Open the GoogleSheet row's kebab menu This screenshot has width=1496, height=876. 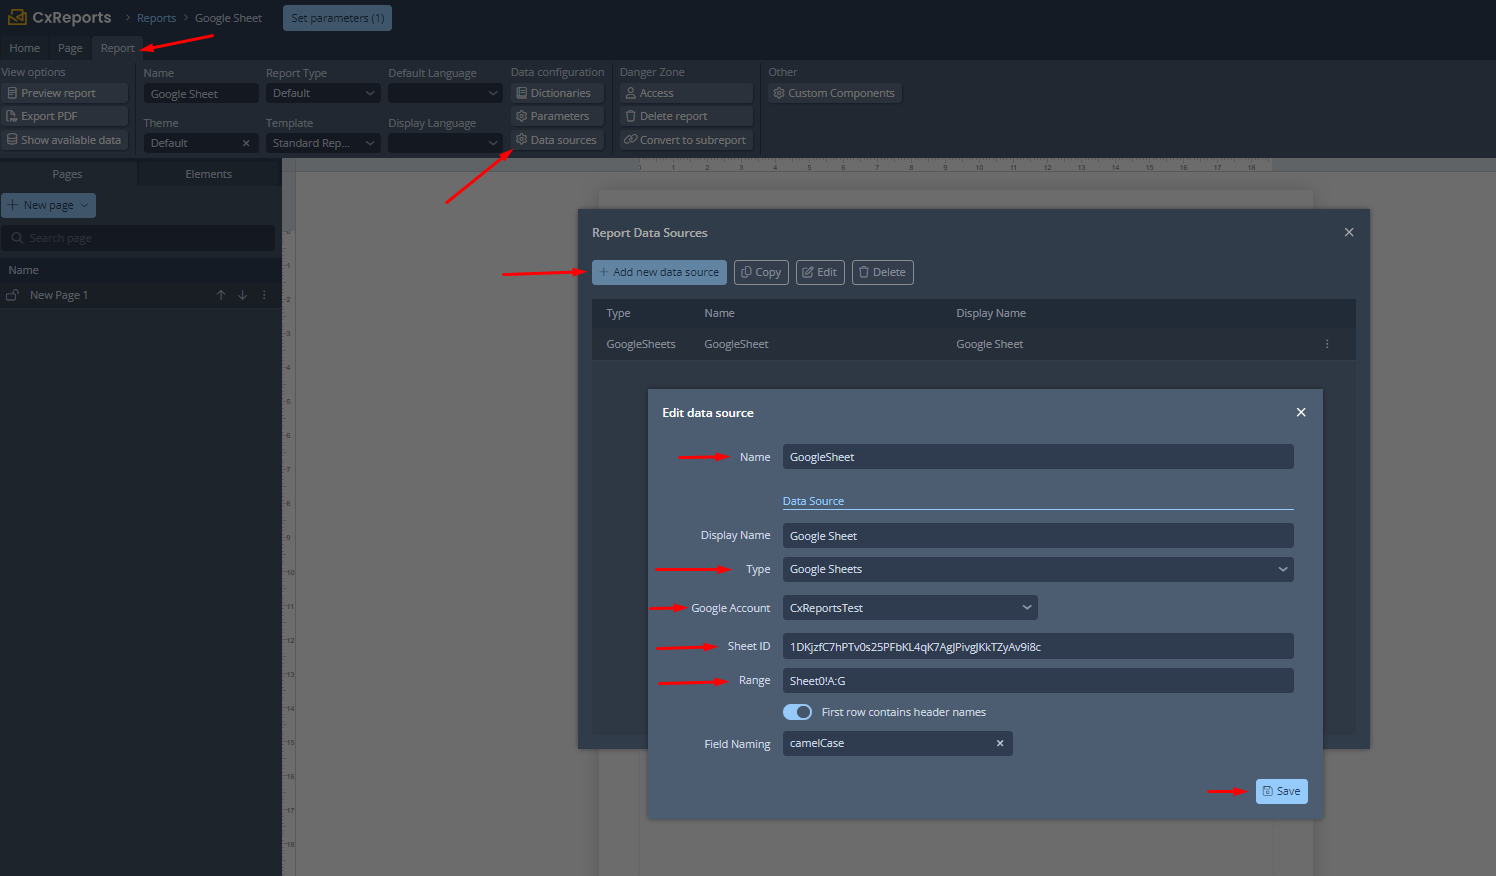click(1327, 344)
